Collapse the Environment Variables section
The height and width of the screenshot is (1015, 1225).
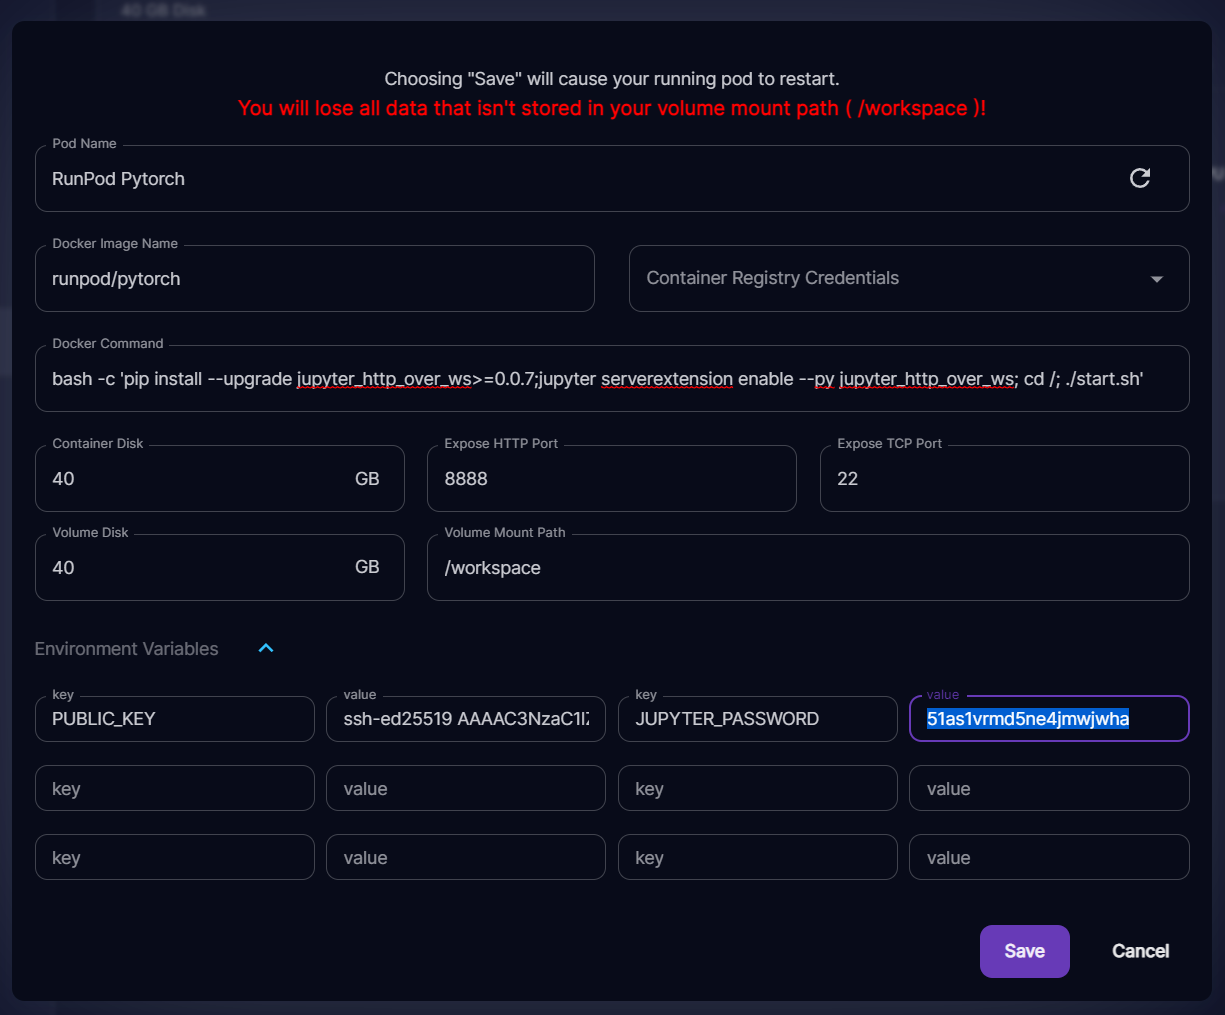[266, 648]
